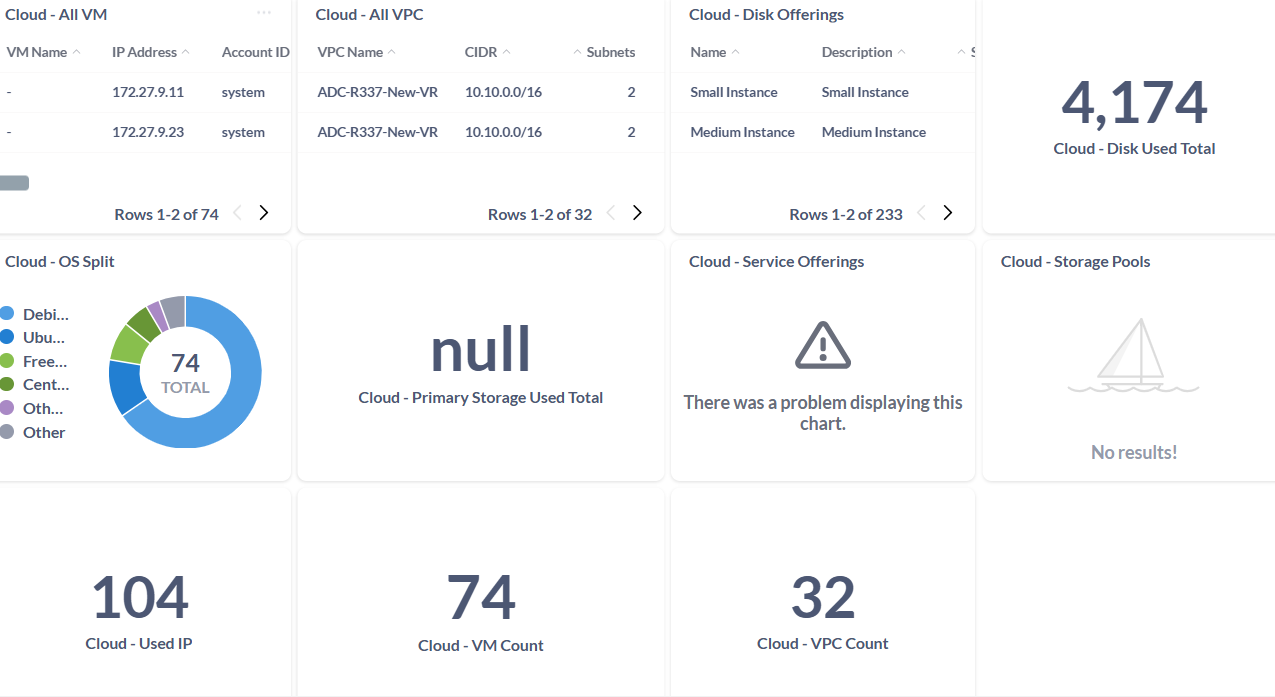The height and width of the screenshot is (697, 1275).
Task: Sort Disk Offerings by Description column
Action: pyautogui.click(x=857, y=52)
